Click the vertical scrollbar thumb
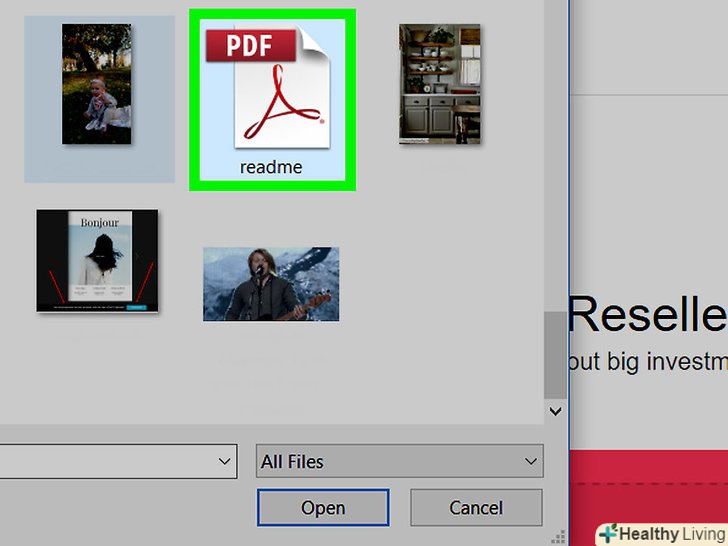Image resolution: width=728 pixels, height=546 pixels. tap(555, 355)
